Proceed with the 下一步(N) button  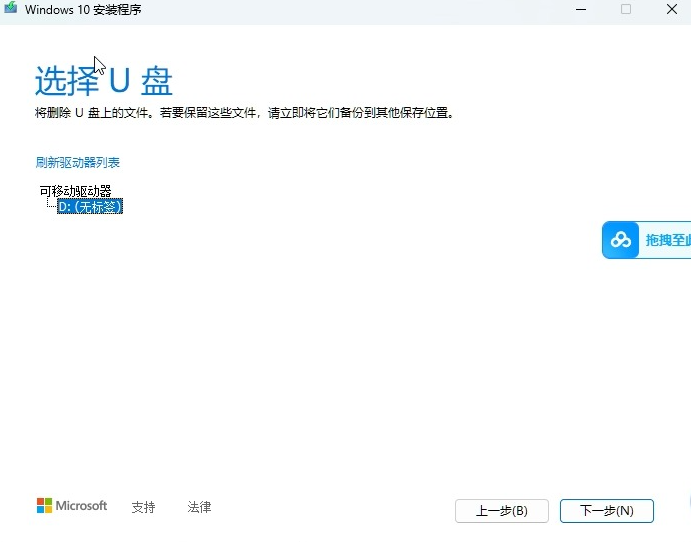pos(606,511)
